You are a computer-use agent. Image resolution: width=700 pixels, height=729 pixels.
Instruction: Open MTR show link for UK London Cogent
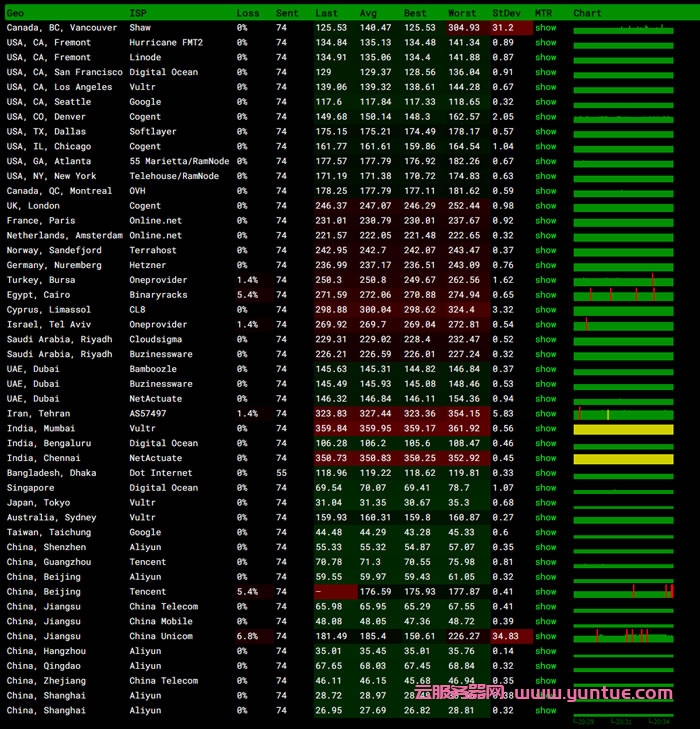pos(545,206)
